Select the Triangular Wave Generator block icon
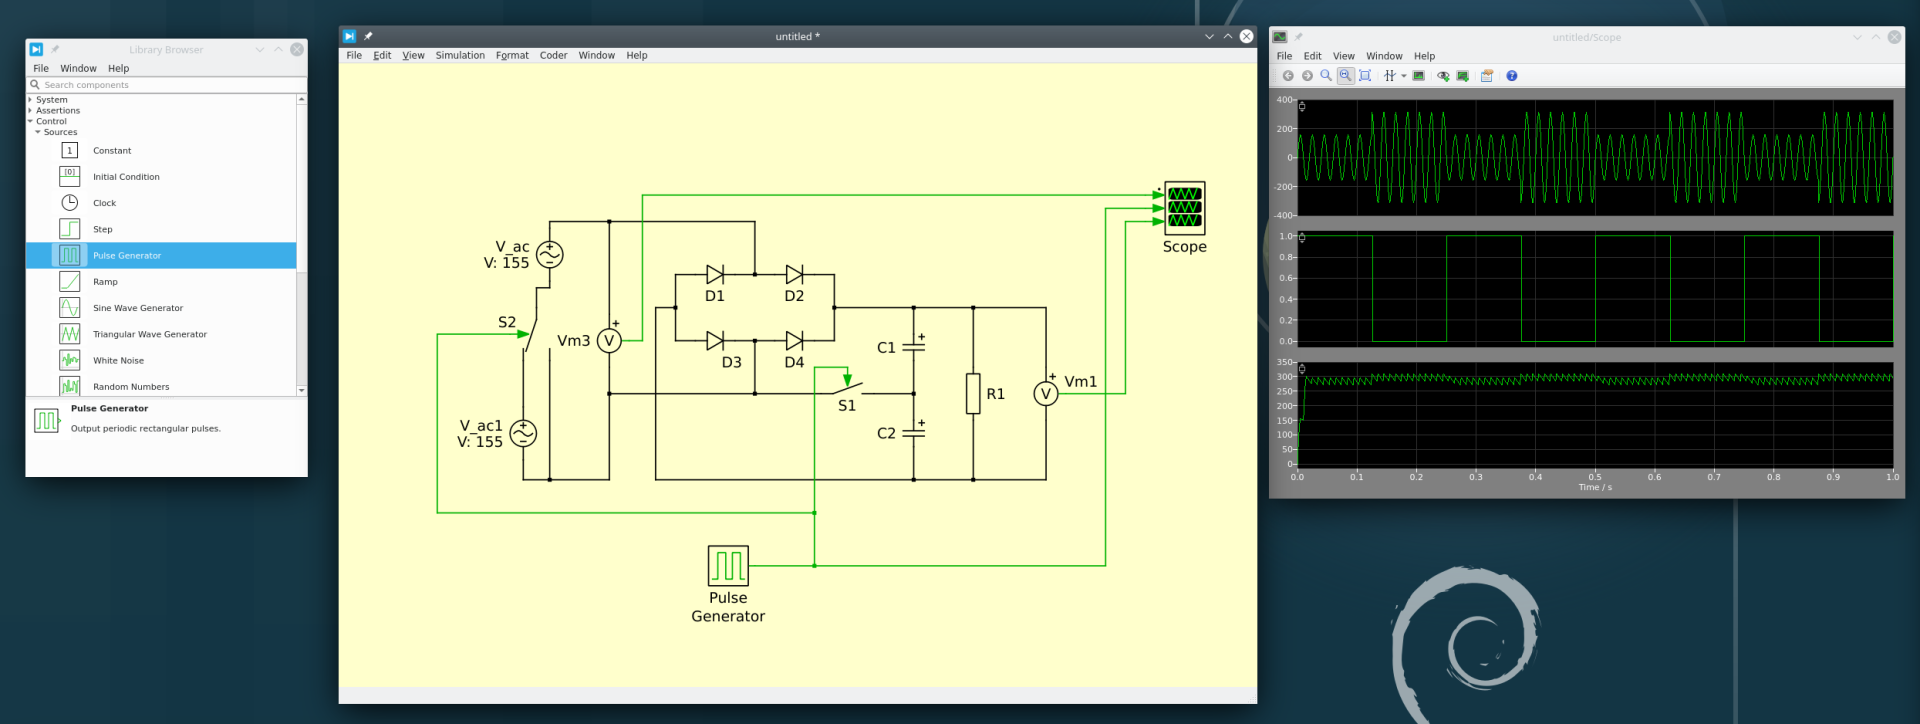 point(69,334)
